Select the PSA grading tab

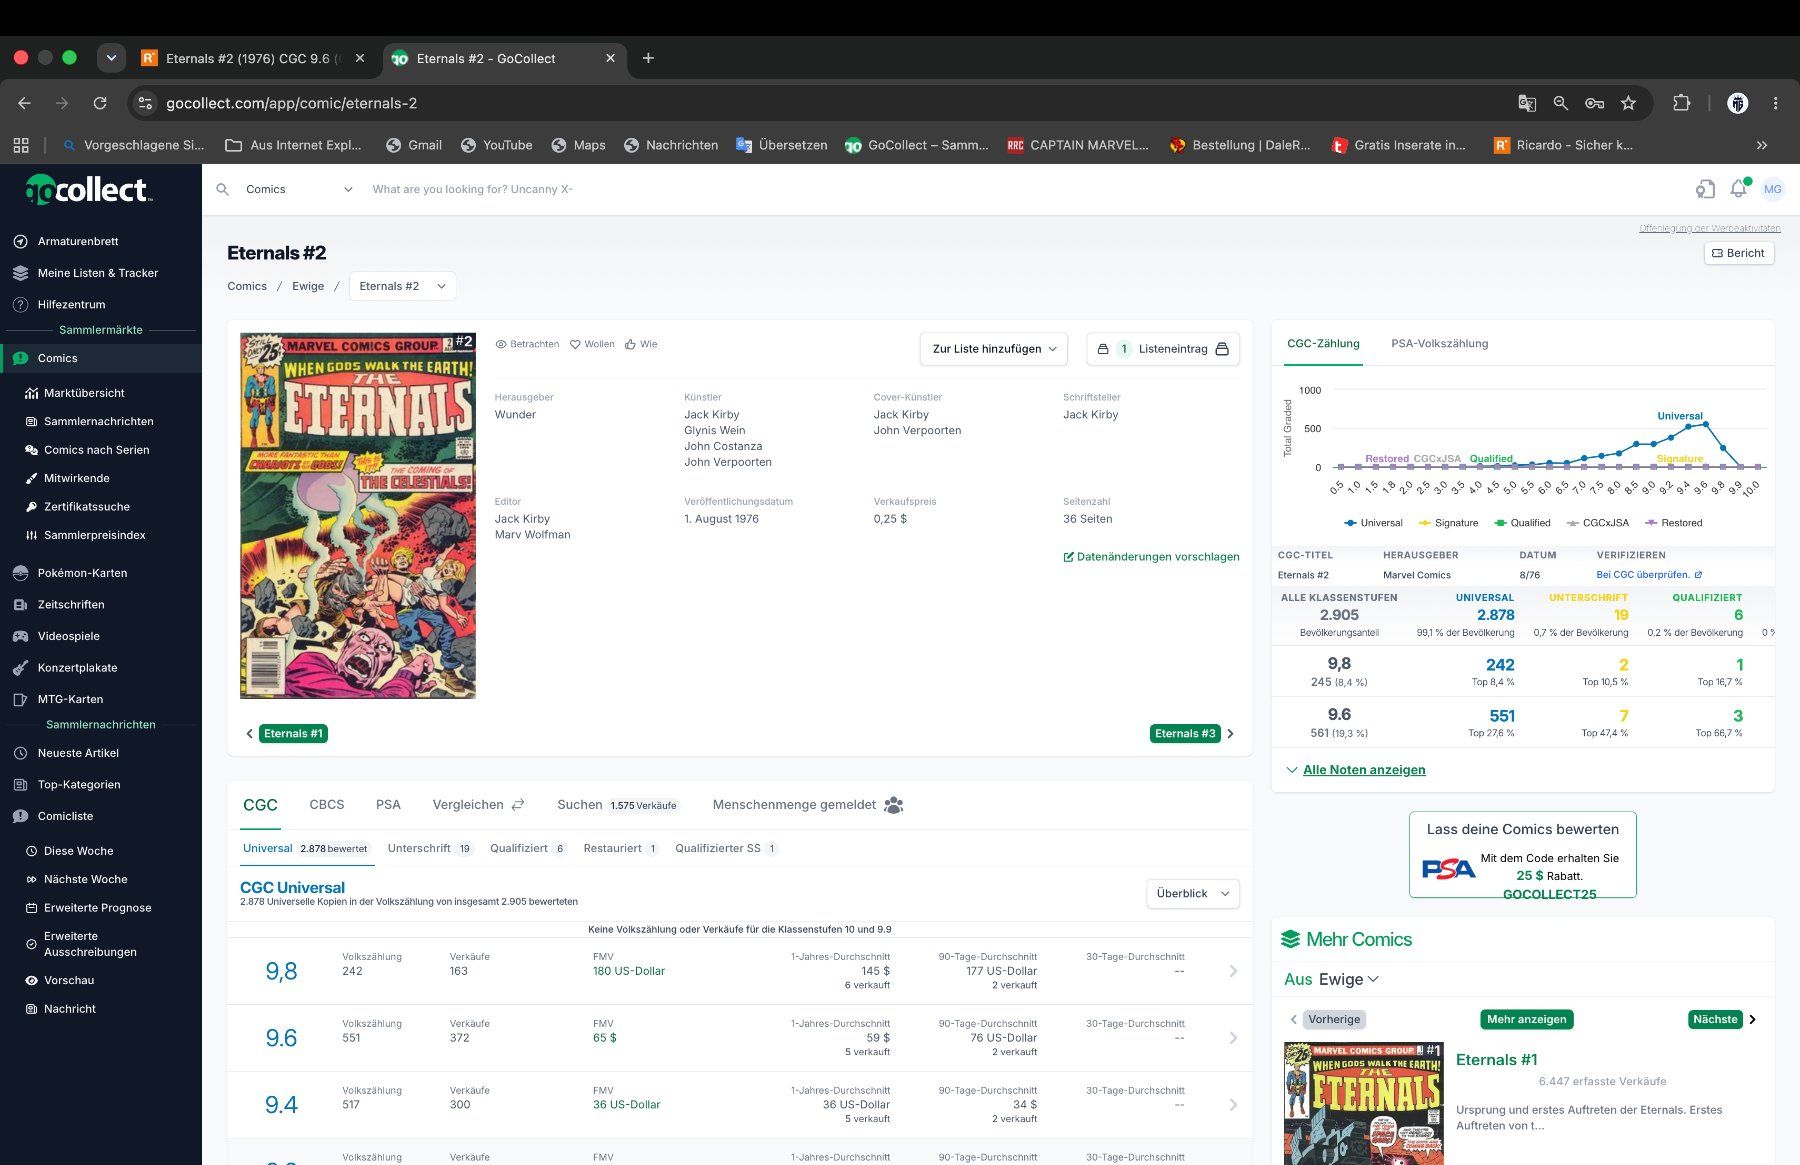[388, 805]
